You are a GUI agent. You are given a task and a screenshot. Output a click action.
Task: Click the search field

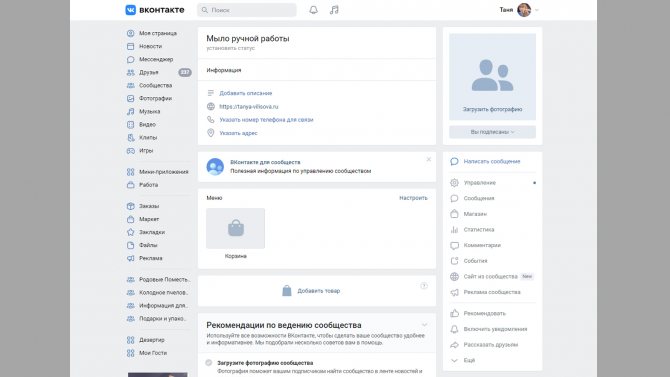point(247,10)
